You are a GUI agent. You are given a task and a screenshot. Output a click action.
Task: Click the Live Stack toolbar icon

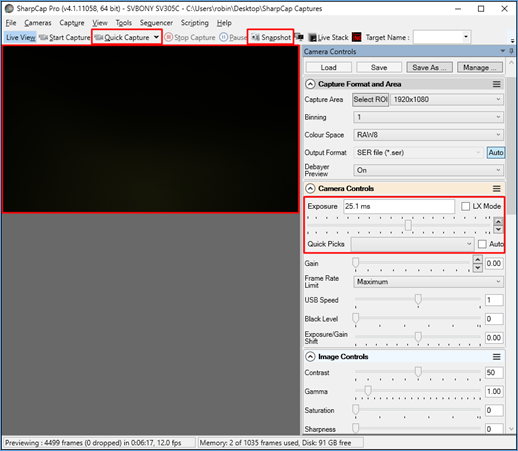tap(312, 37)
